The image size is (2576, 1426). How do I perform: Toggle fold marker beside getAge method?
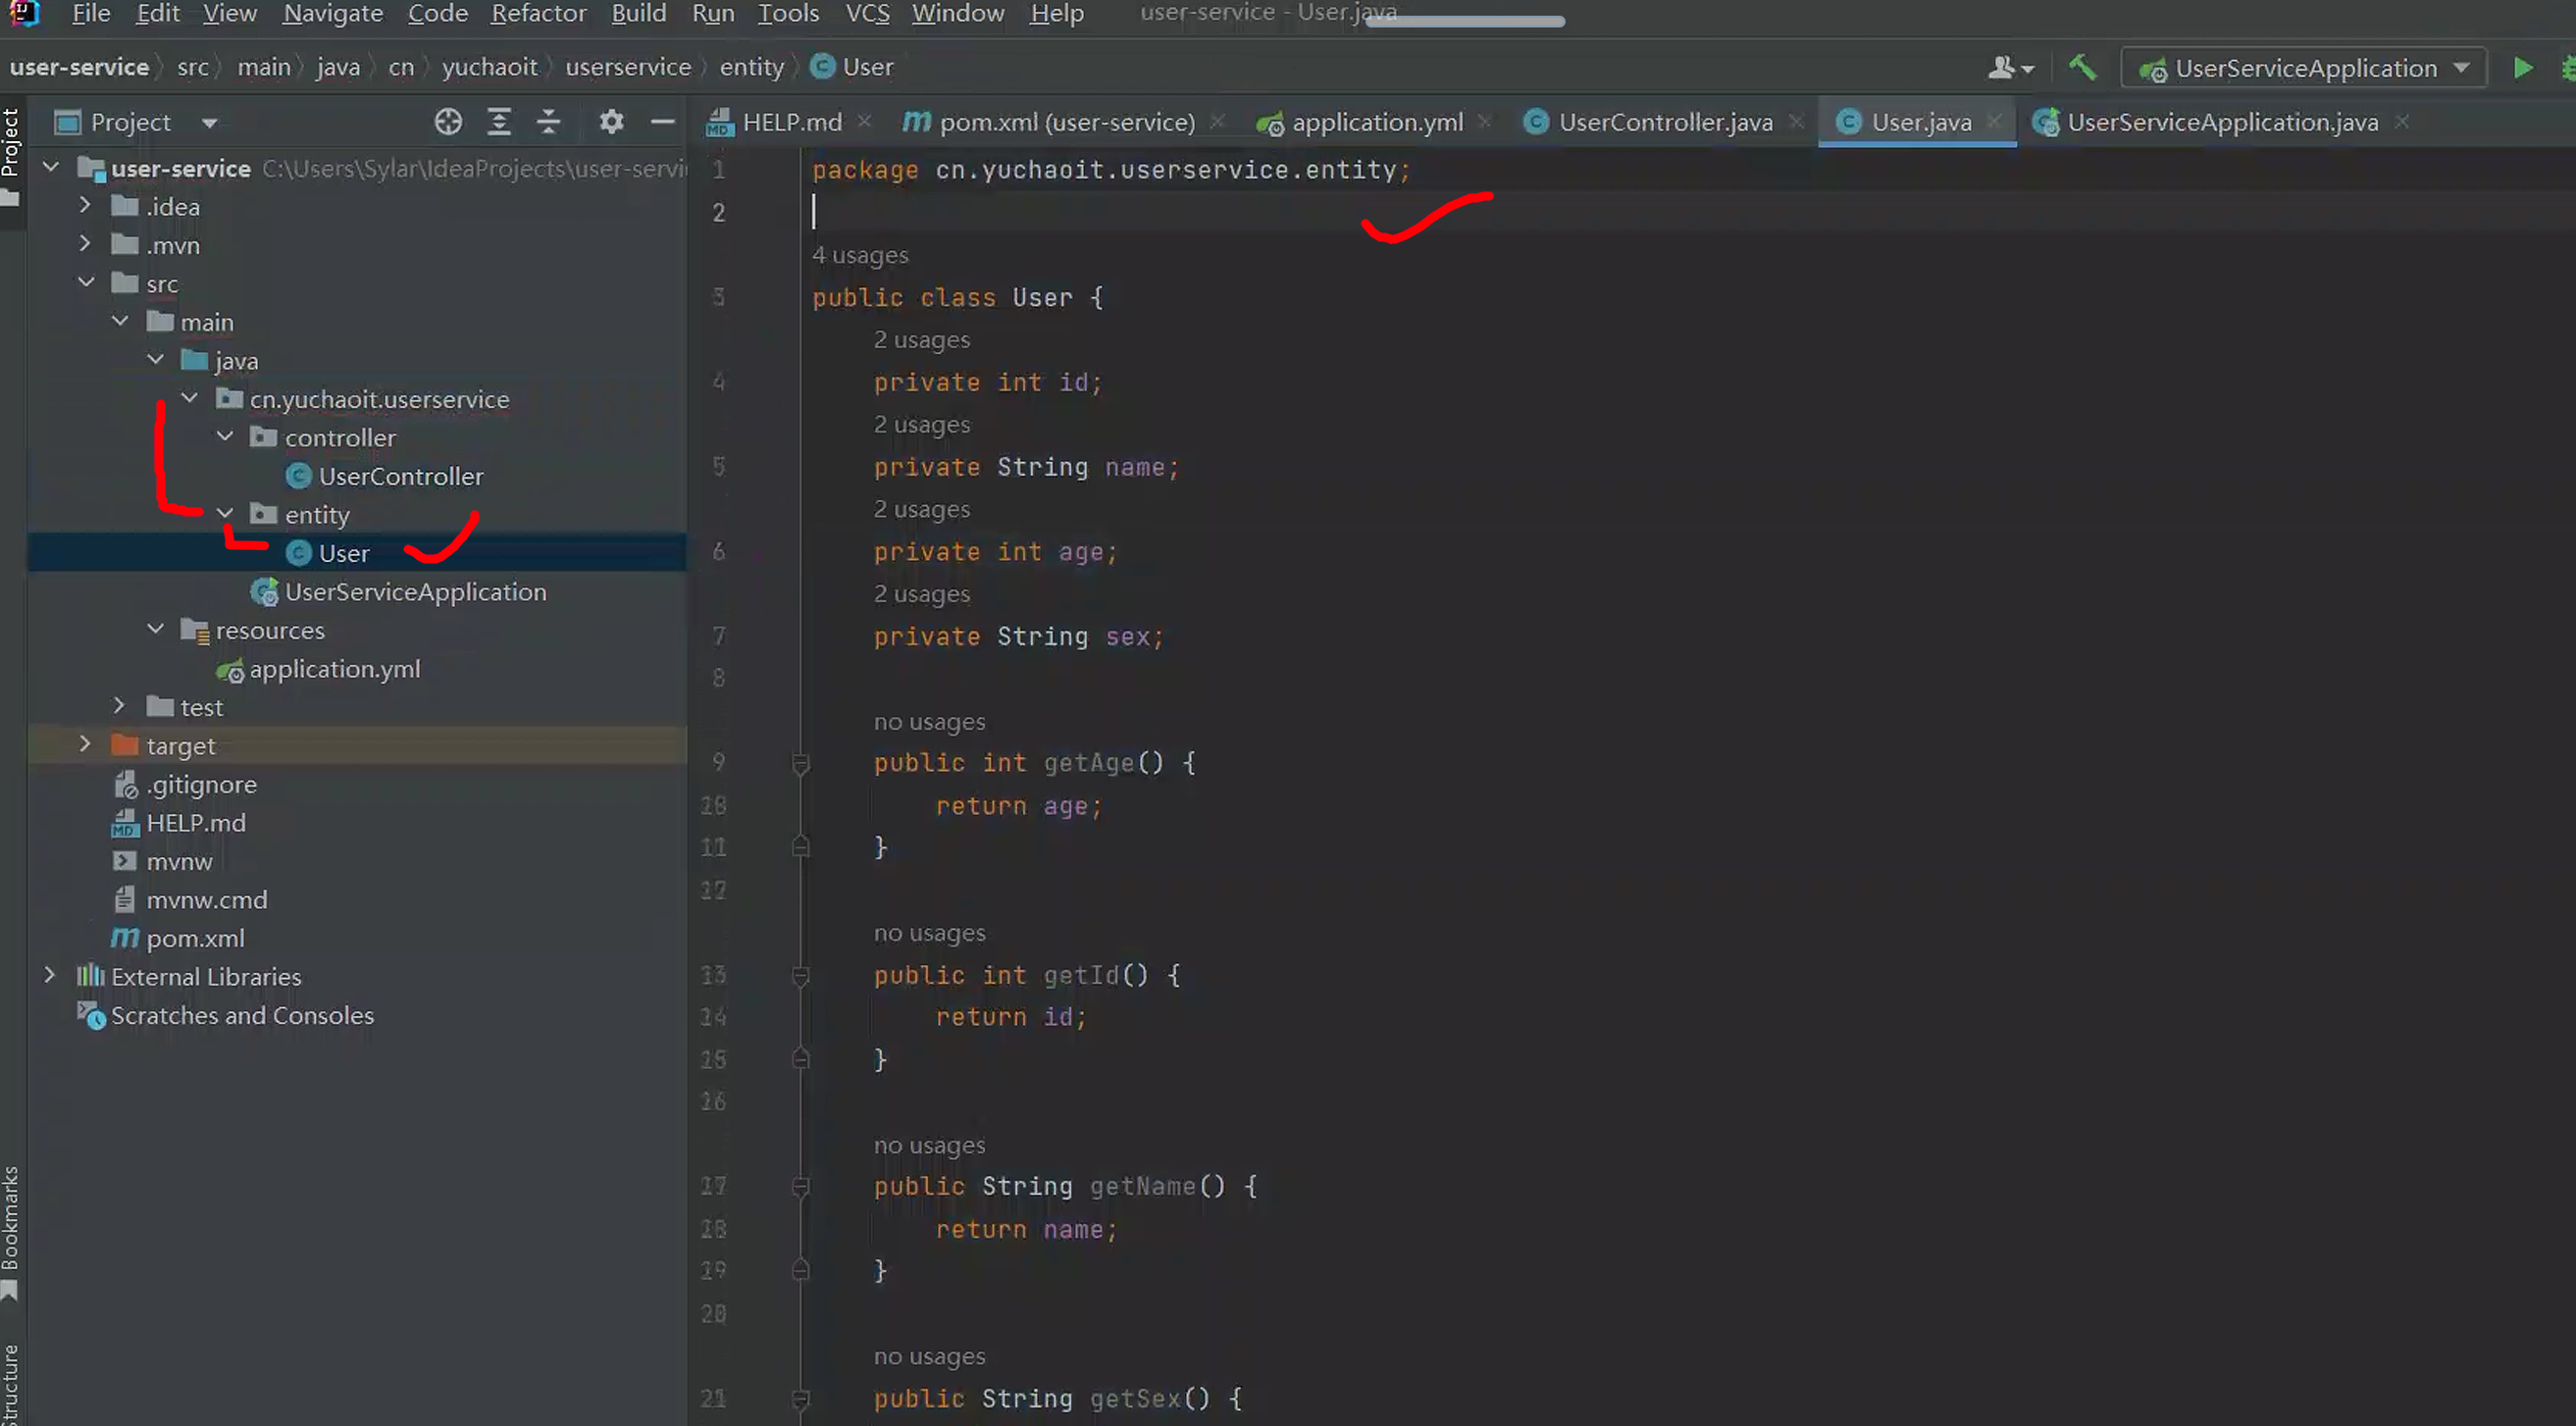click(800, 764)
